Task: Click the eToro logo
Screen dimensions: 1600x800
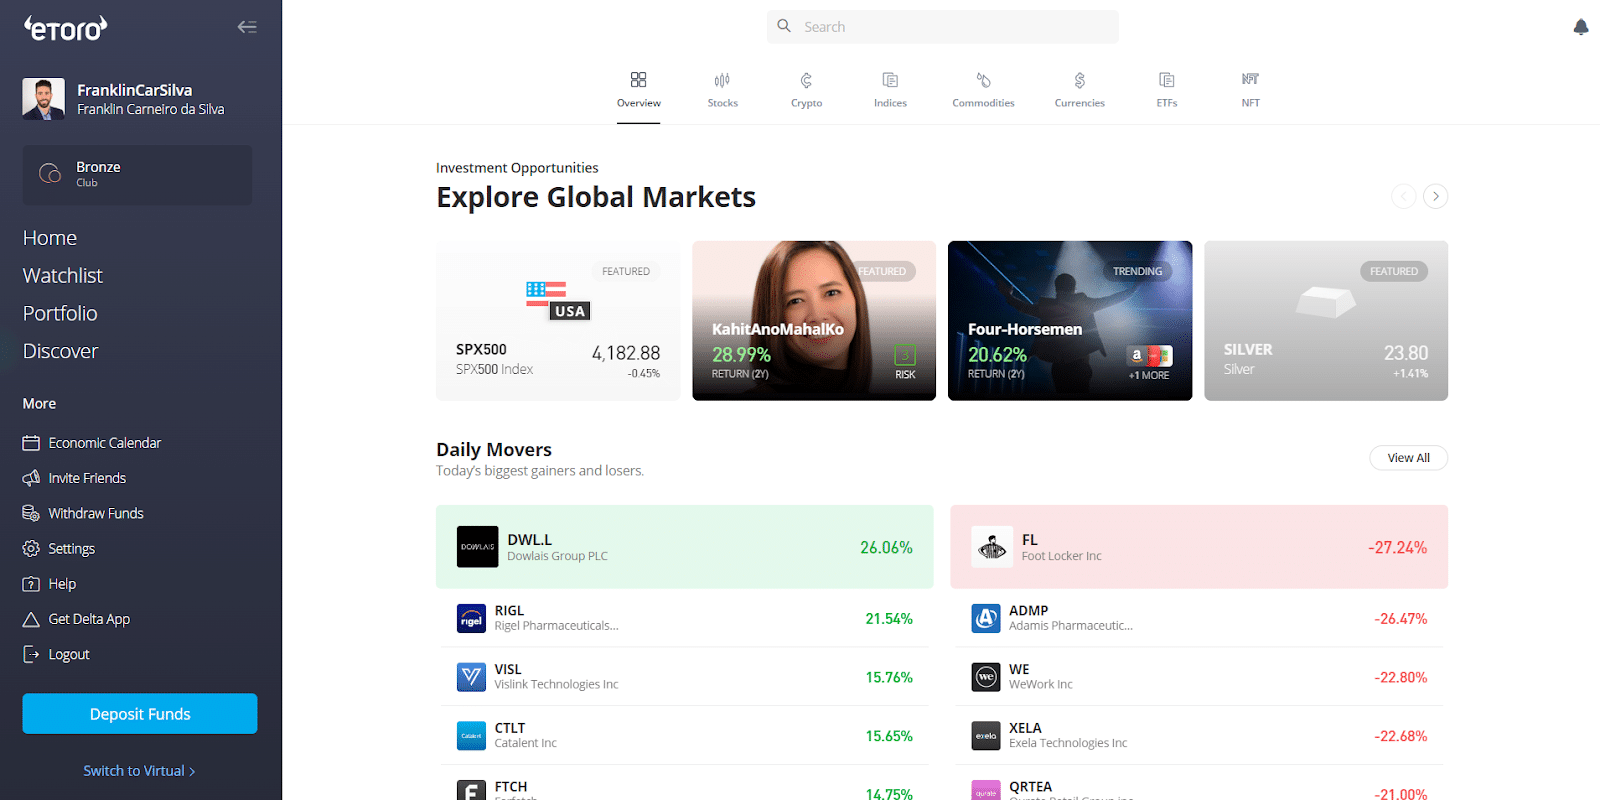Action: pyautogui.click(x=65, y=28)
